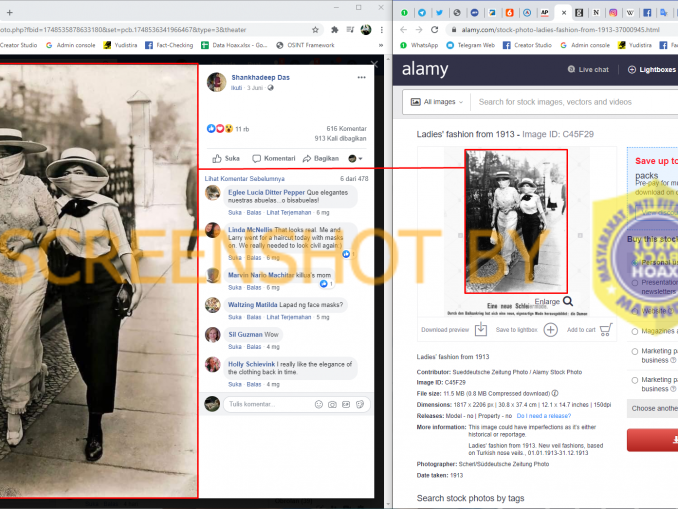Viewport: 678px width, 509px height.
Task: Add GIF in comment box
Action: point(346,404)
